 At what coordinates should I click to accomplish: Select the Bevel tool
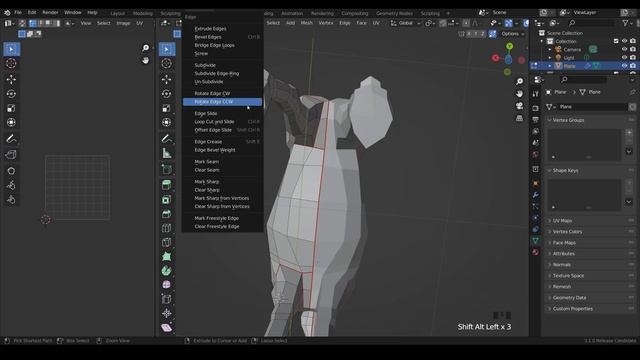tap(167, 213)
